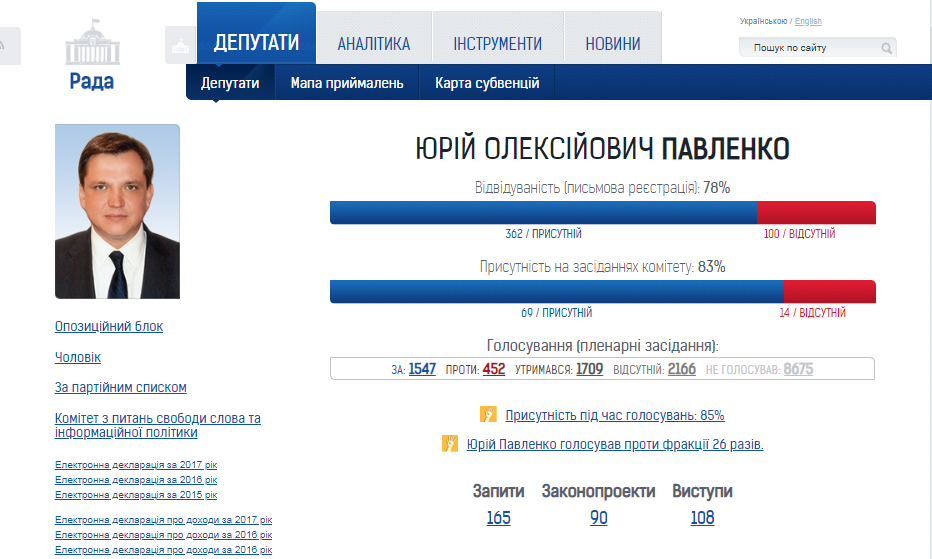Click the НЕ ГОЛОСУВАВ count 8675
This screenshot has width=932, height=559.
(798, 369)
